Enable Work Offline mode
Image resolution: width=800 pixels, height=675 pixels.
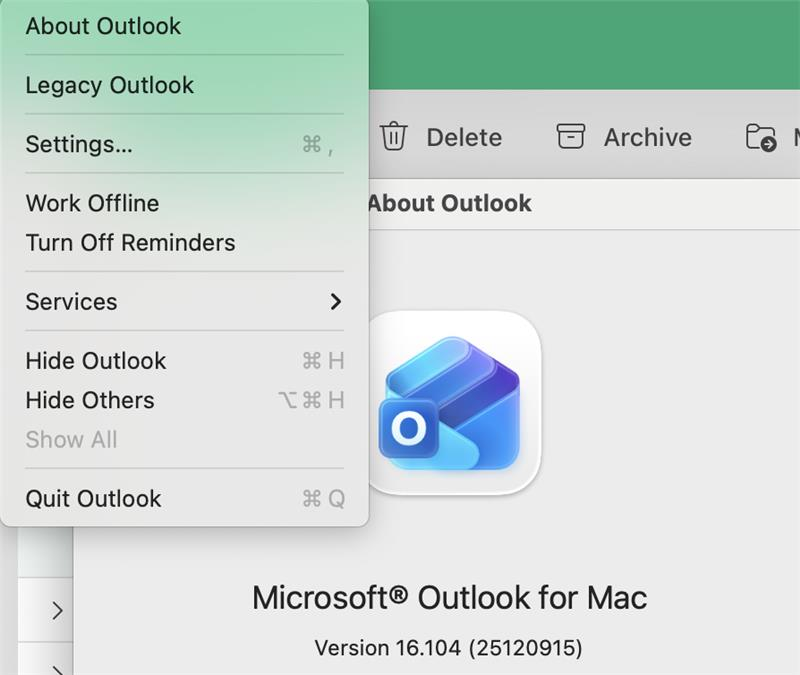pos(184,203)
